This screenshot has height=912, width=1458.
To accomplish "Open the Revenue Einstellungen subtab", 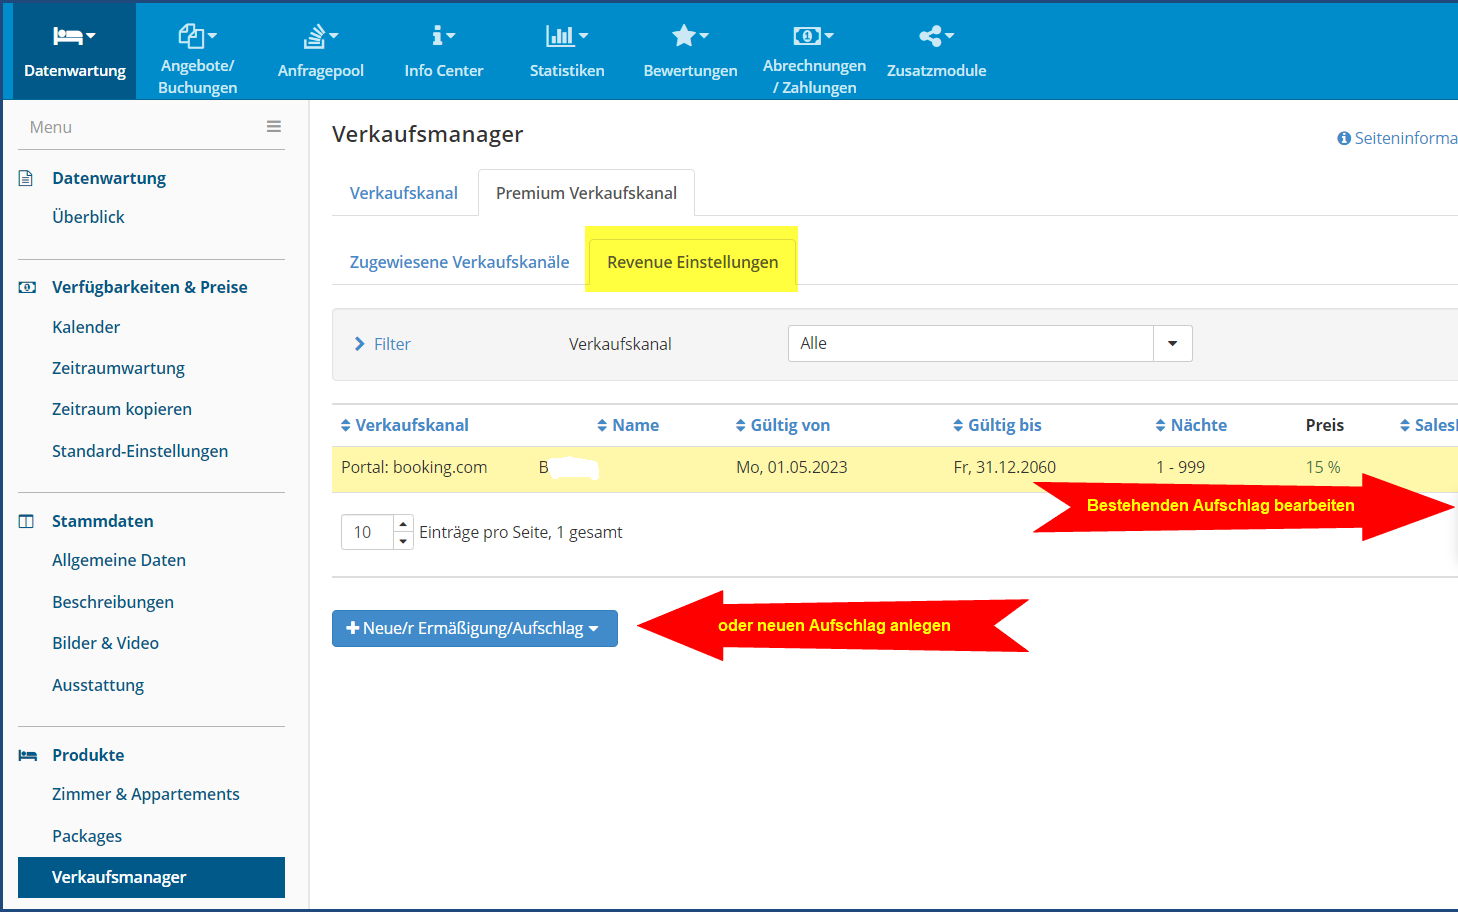I will coord(692,262).
